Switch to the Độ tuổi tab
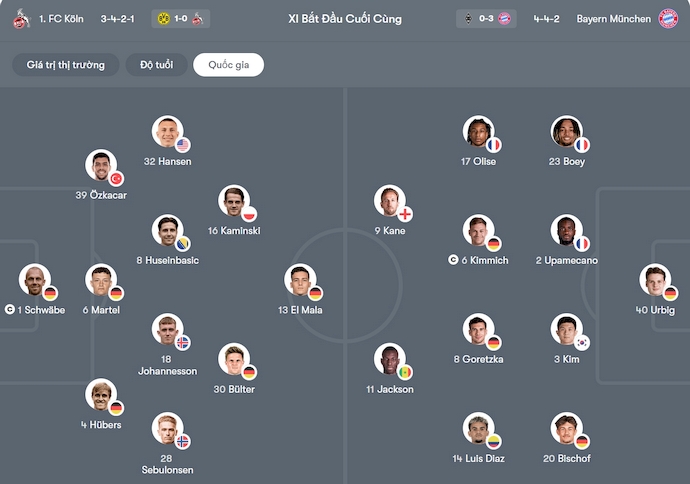 (x=156, y=65)
